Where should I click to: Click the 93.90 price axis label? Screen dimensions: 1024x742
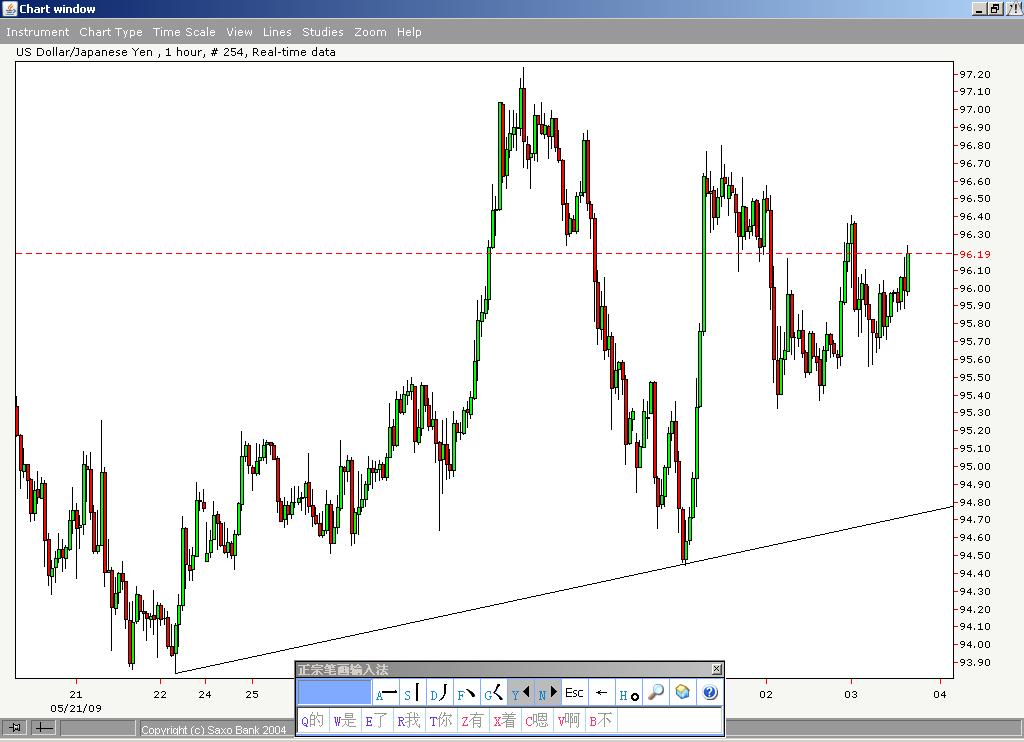[x=975, y=662]
